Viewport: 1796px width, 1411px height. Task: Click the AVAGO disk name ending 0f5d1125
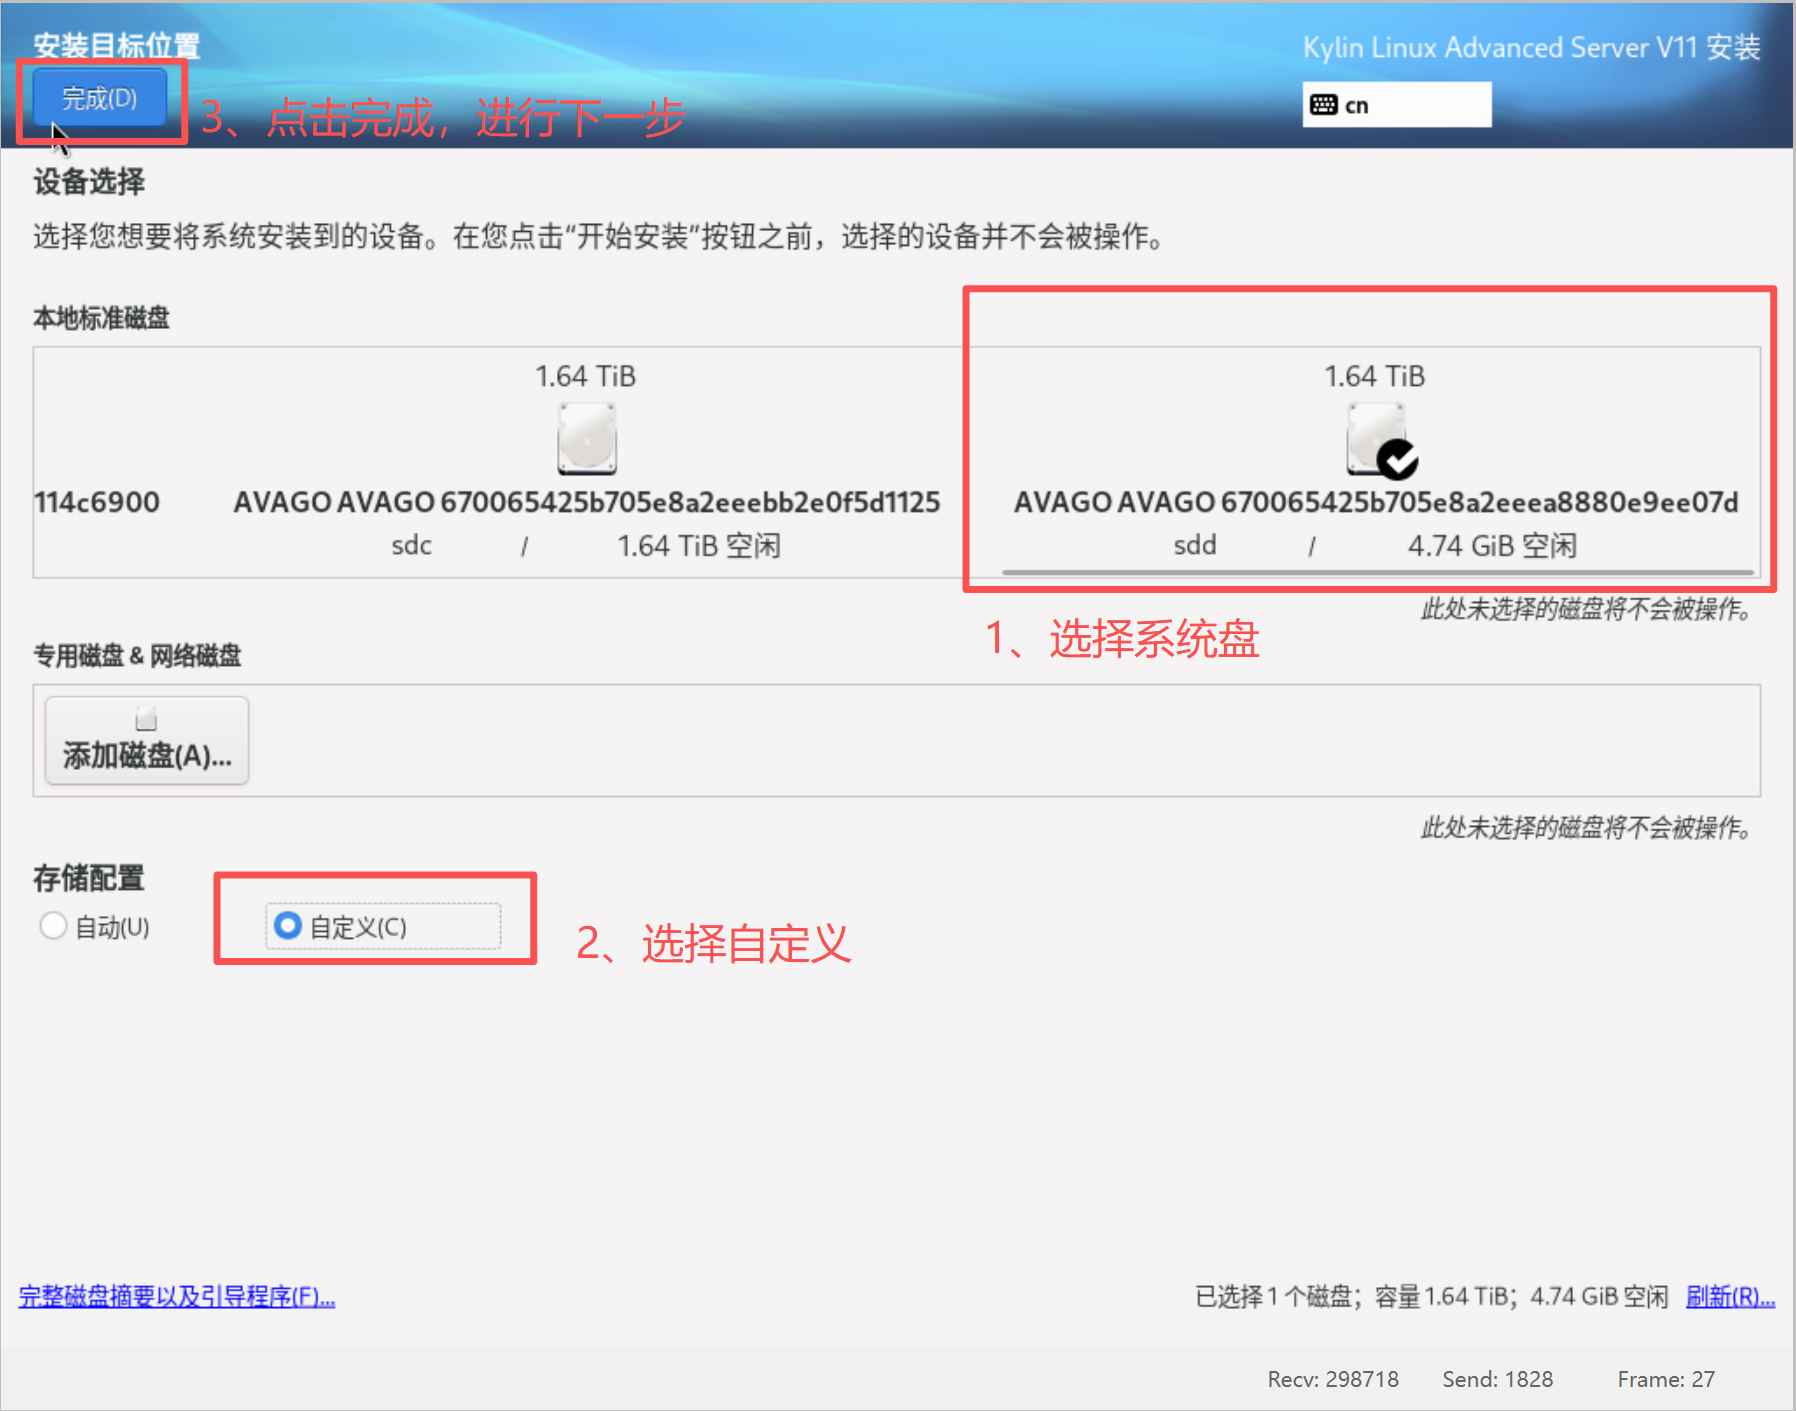587,502
